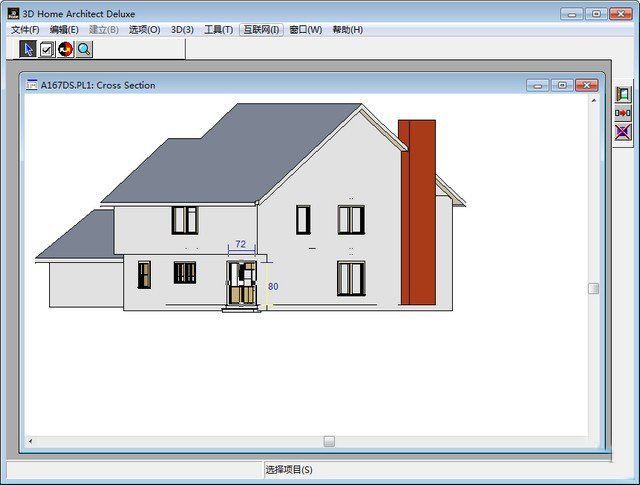Select the red brick chimney
Screen dimensions: 640x485
click(418, 212)
